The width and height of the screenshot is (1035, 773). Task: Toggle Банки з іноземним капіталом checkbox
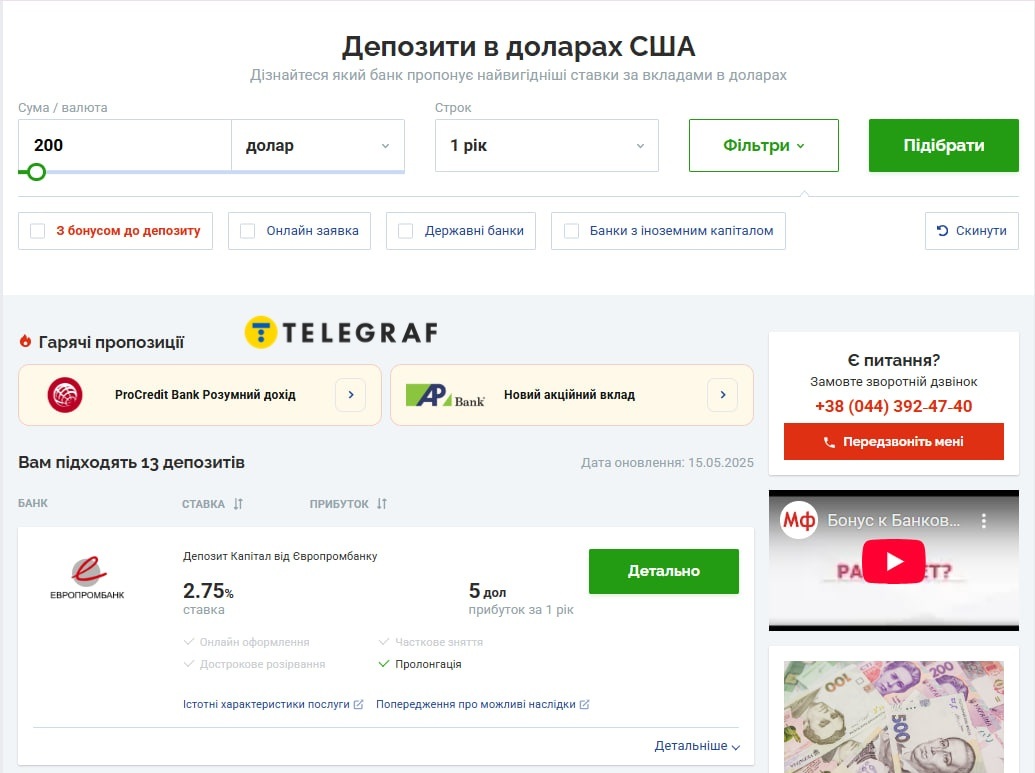click(x=572, y=231)
